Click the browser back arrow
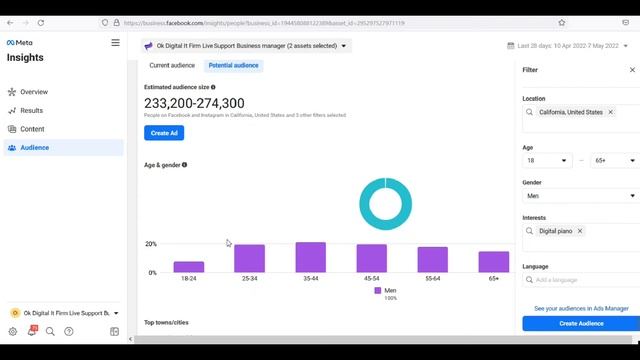The image size is (640, 360). [x=10, y=23]
